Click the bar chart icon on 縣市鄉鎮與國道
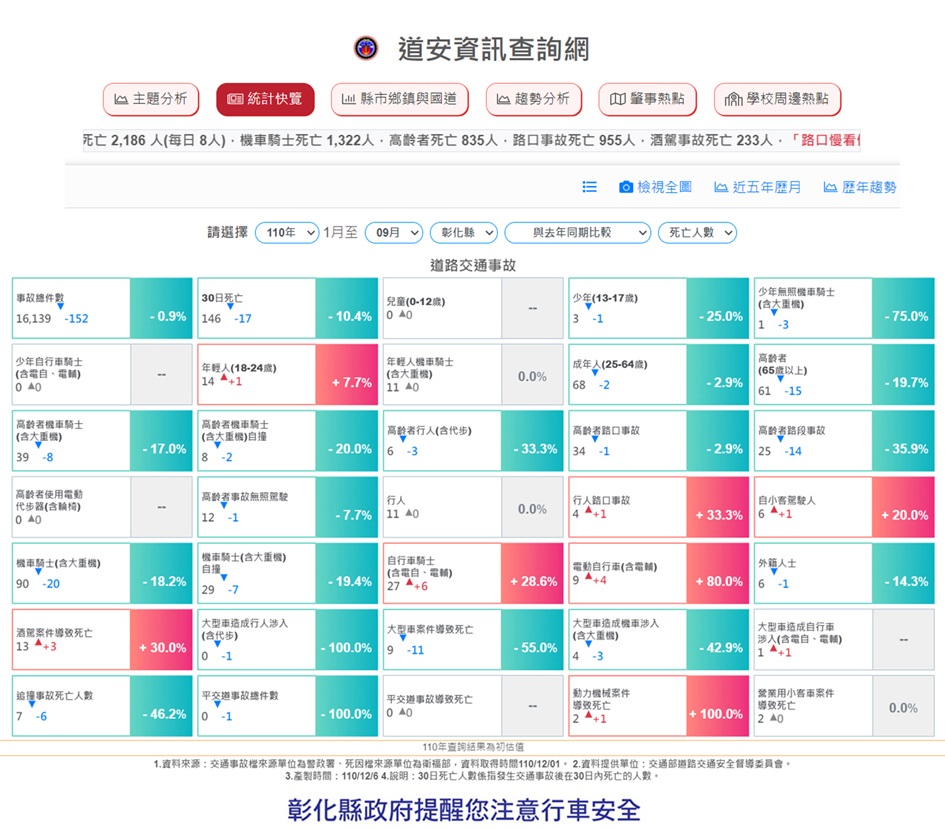The height and width of the screenshot is (830, 945). 348,99
